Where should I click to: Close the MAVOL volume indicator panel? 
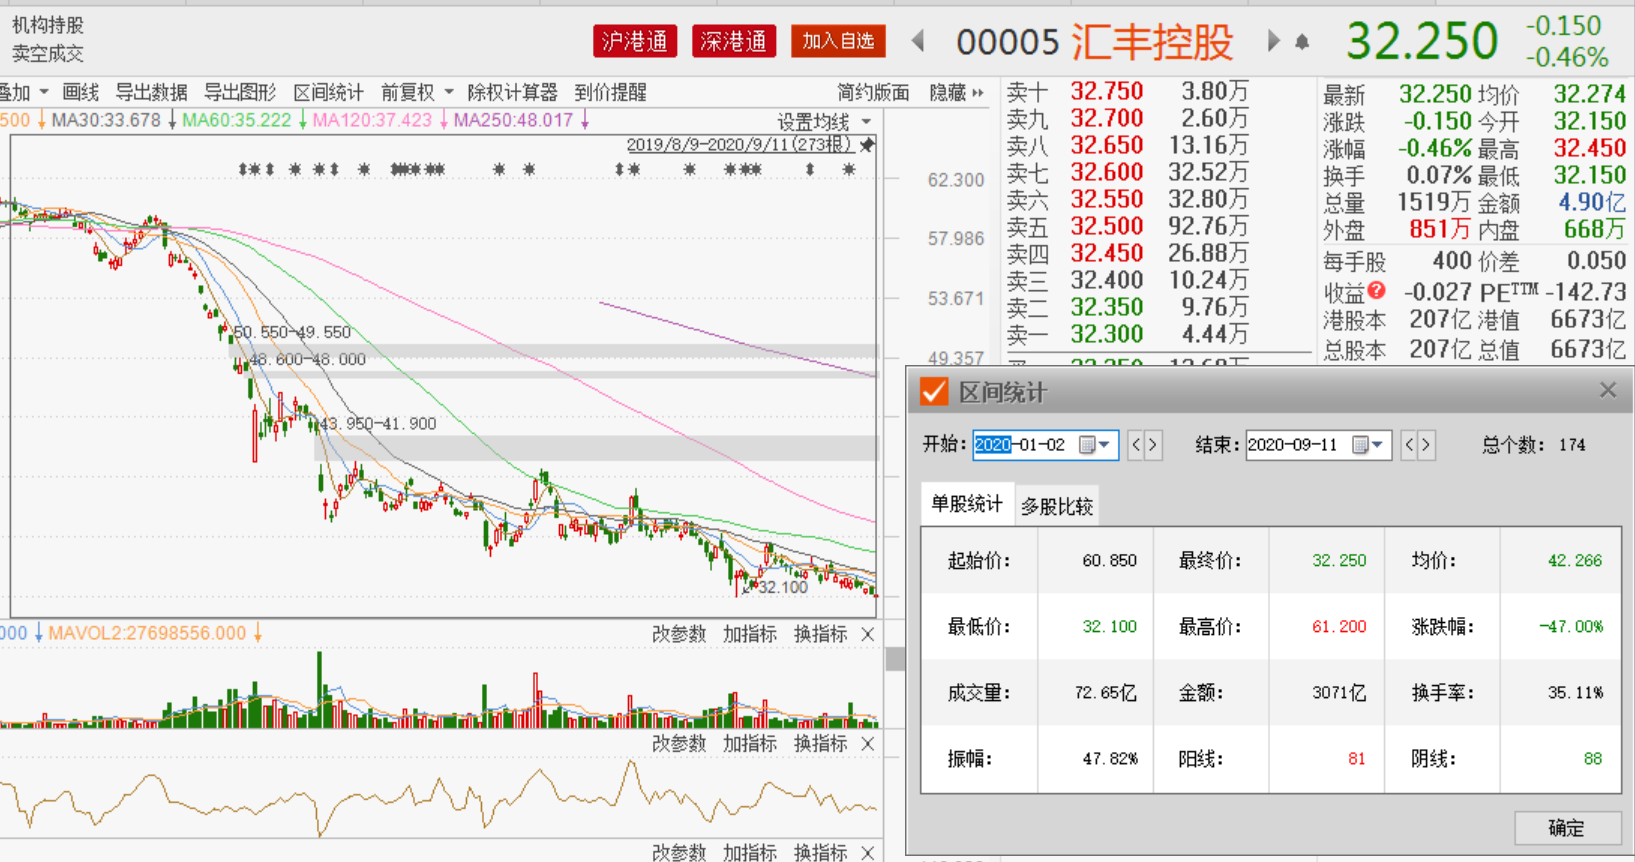pos(867,634)
